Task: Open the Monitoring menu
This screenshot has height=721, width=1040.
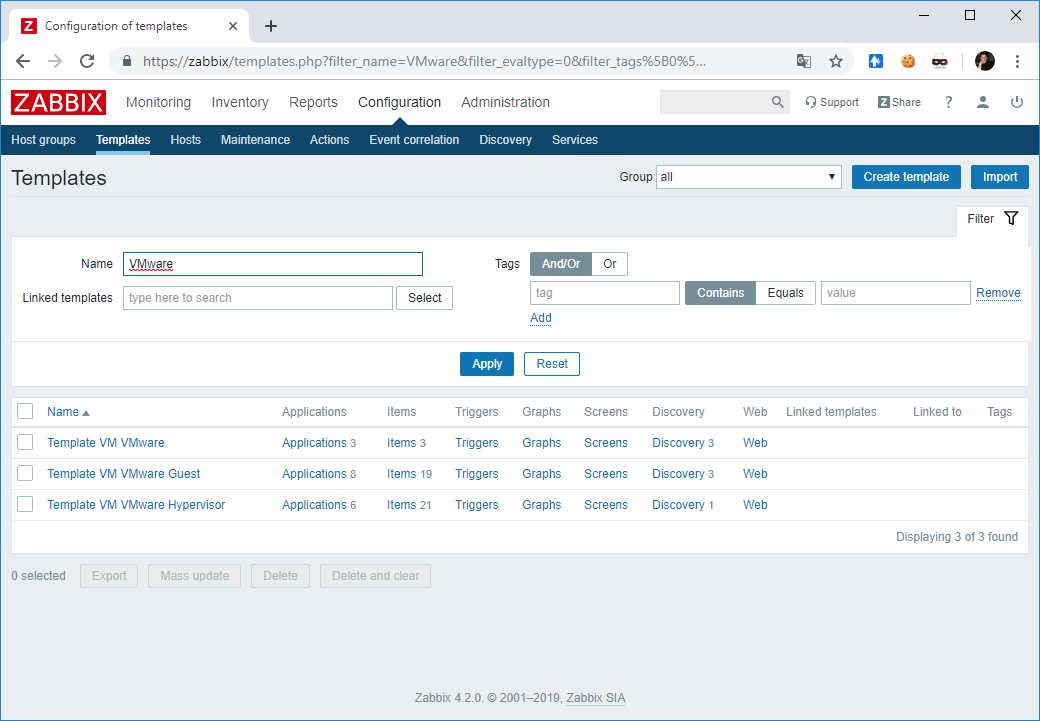Action: click(x=159, y=102)
